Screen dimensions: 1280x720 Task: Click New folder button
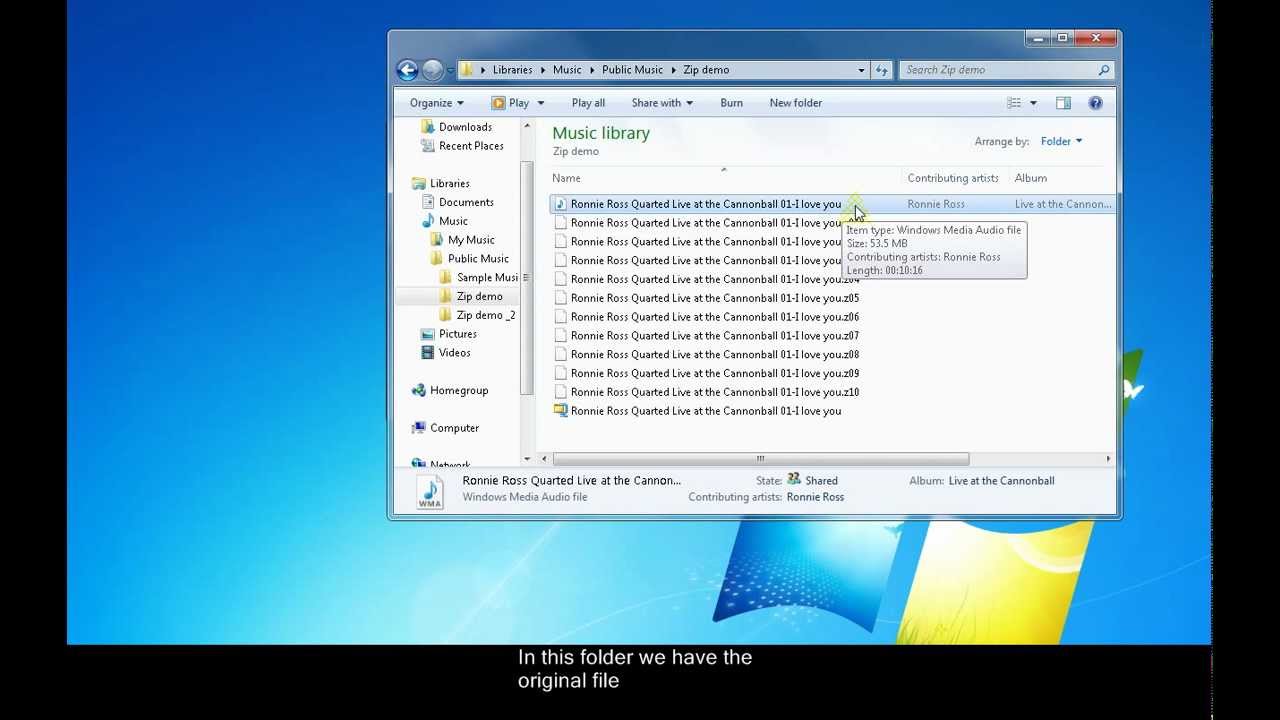click(x=796, y=103)
